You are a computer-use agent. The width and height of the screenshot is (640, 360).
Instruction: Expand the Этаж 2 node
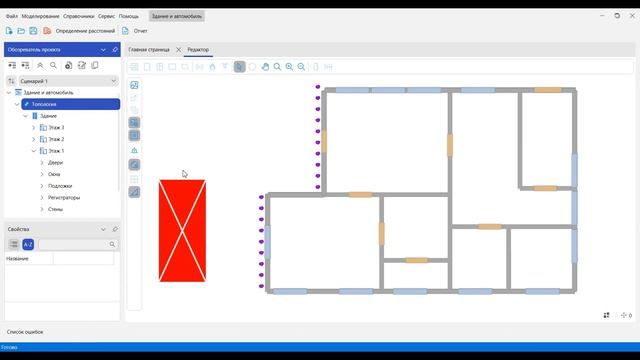33,139
